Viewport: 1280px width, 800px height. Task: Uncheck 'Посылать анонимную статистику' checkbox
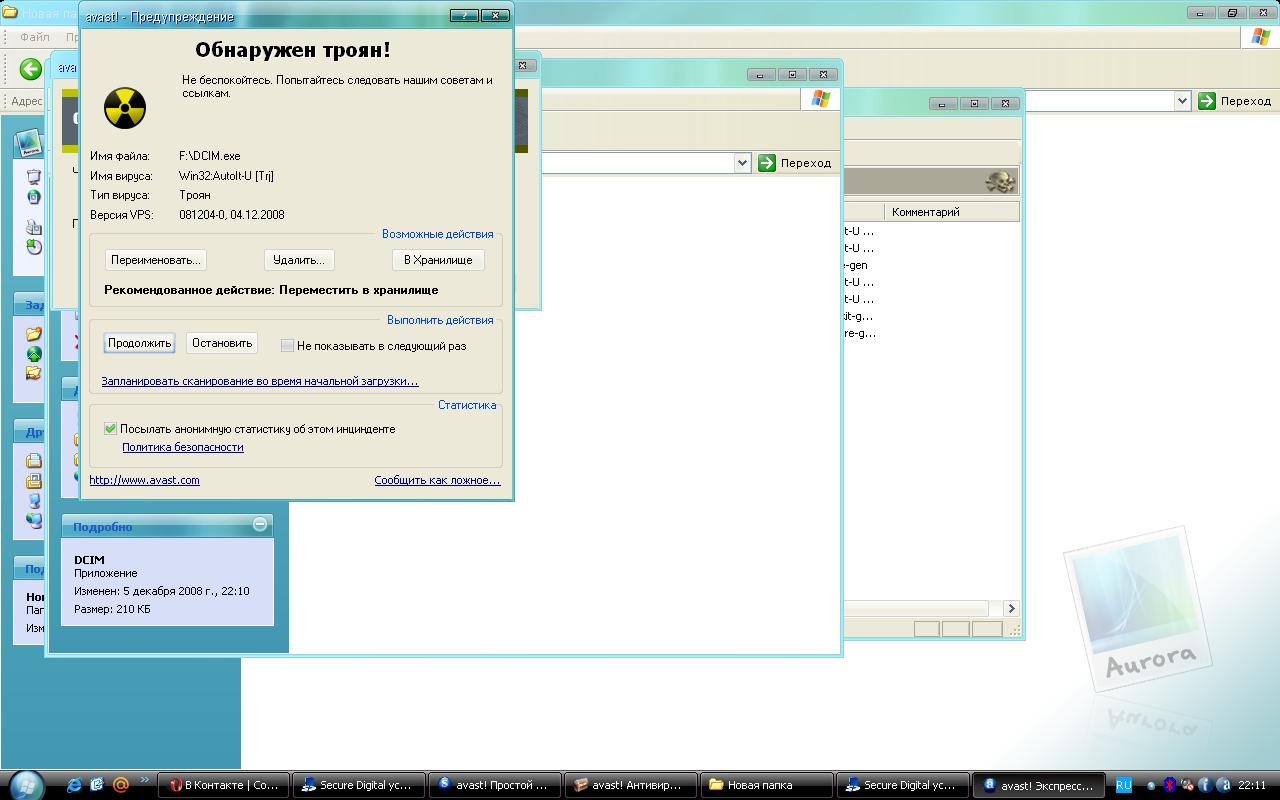pyautogui.click(x=110, y=429)
